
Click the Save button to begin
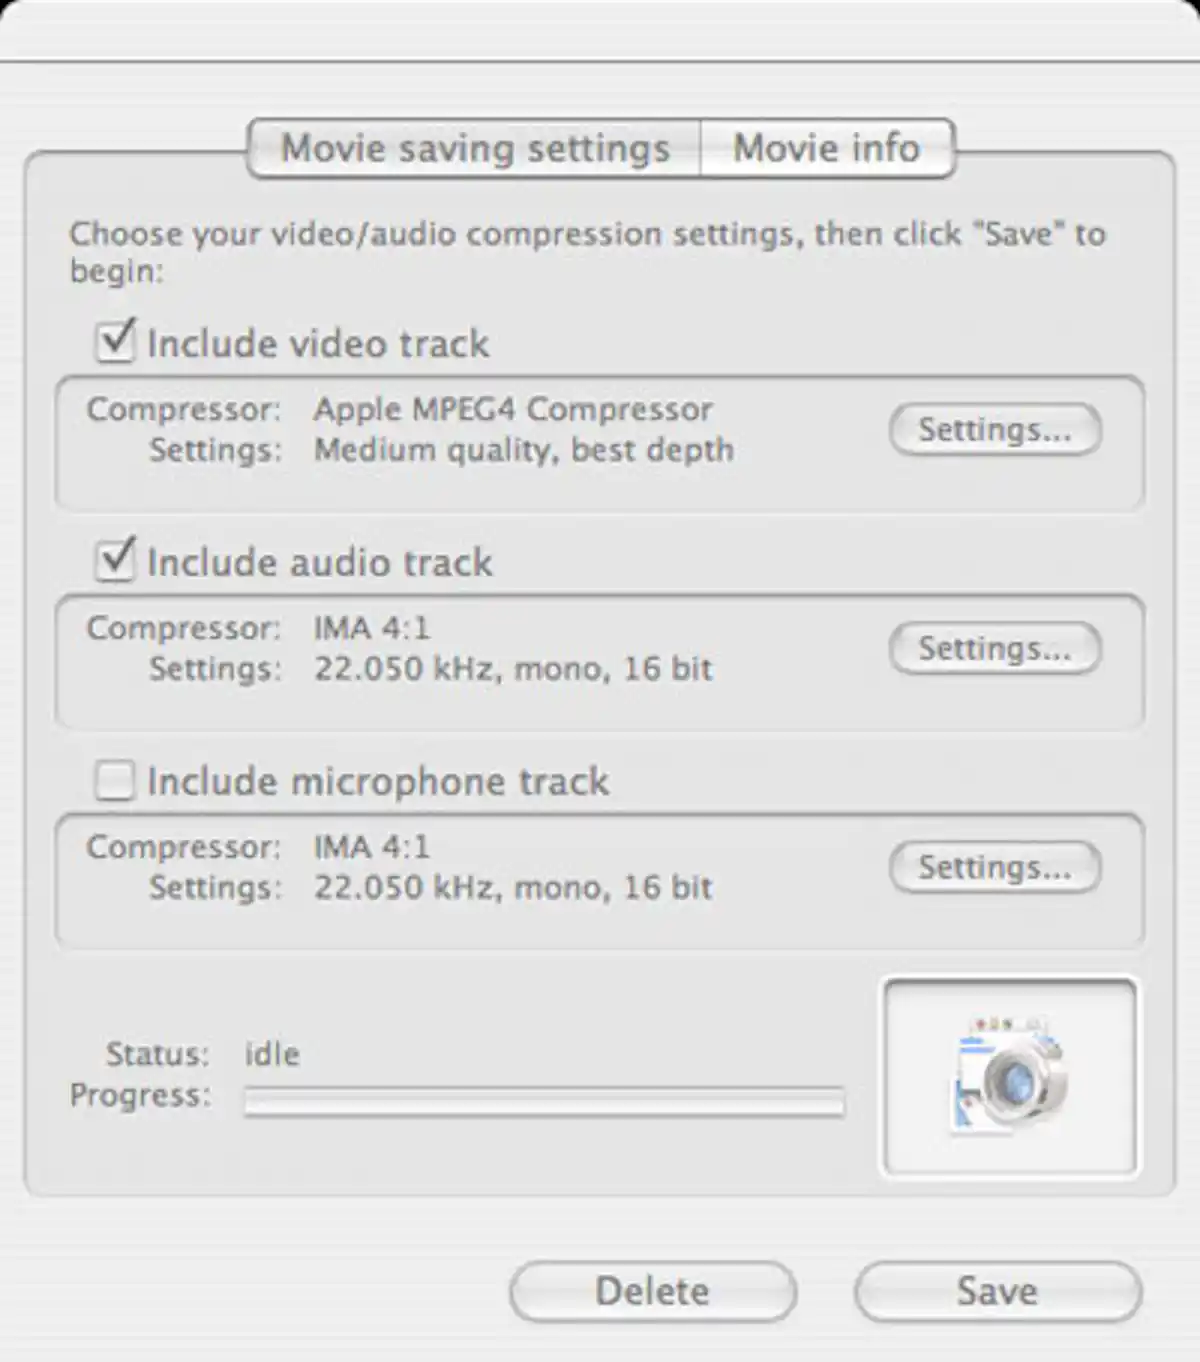click(997, 1290)
